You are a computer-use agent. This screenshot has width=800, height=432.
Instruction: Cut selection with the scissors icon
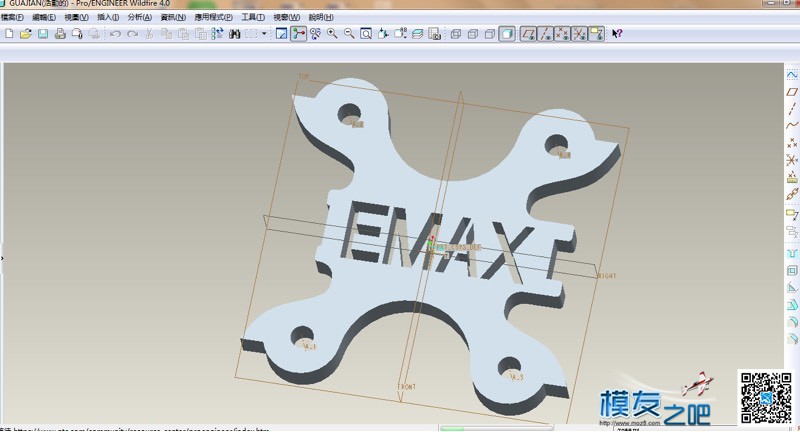[149, 34]
